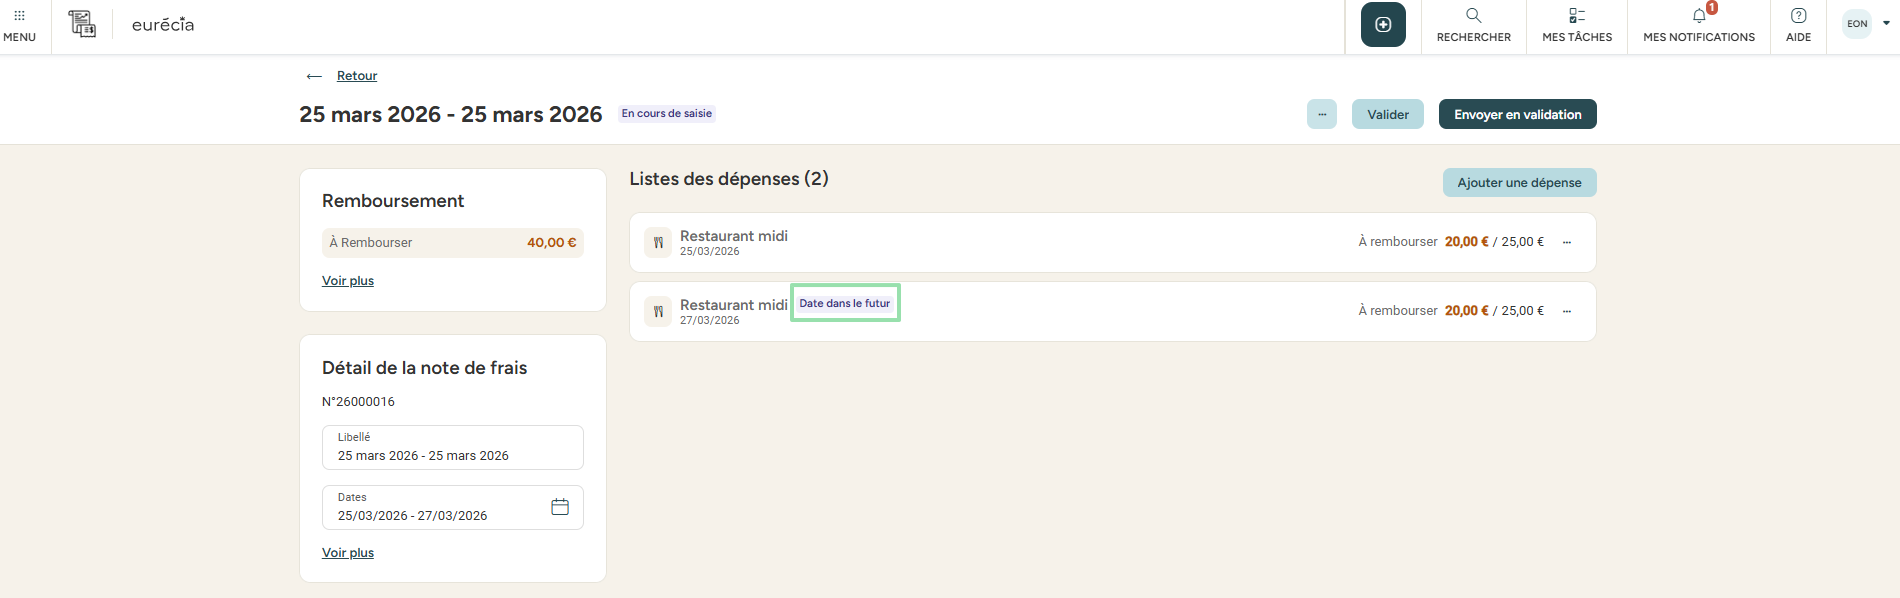Open the Rechercher search icon
This screenshot has width=1900, height=598.
[x=1474, y=16]
